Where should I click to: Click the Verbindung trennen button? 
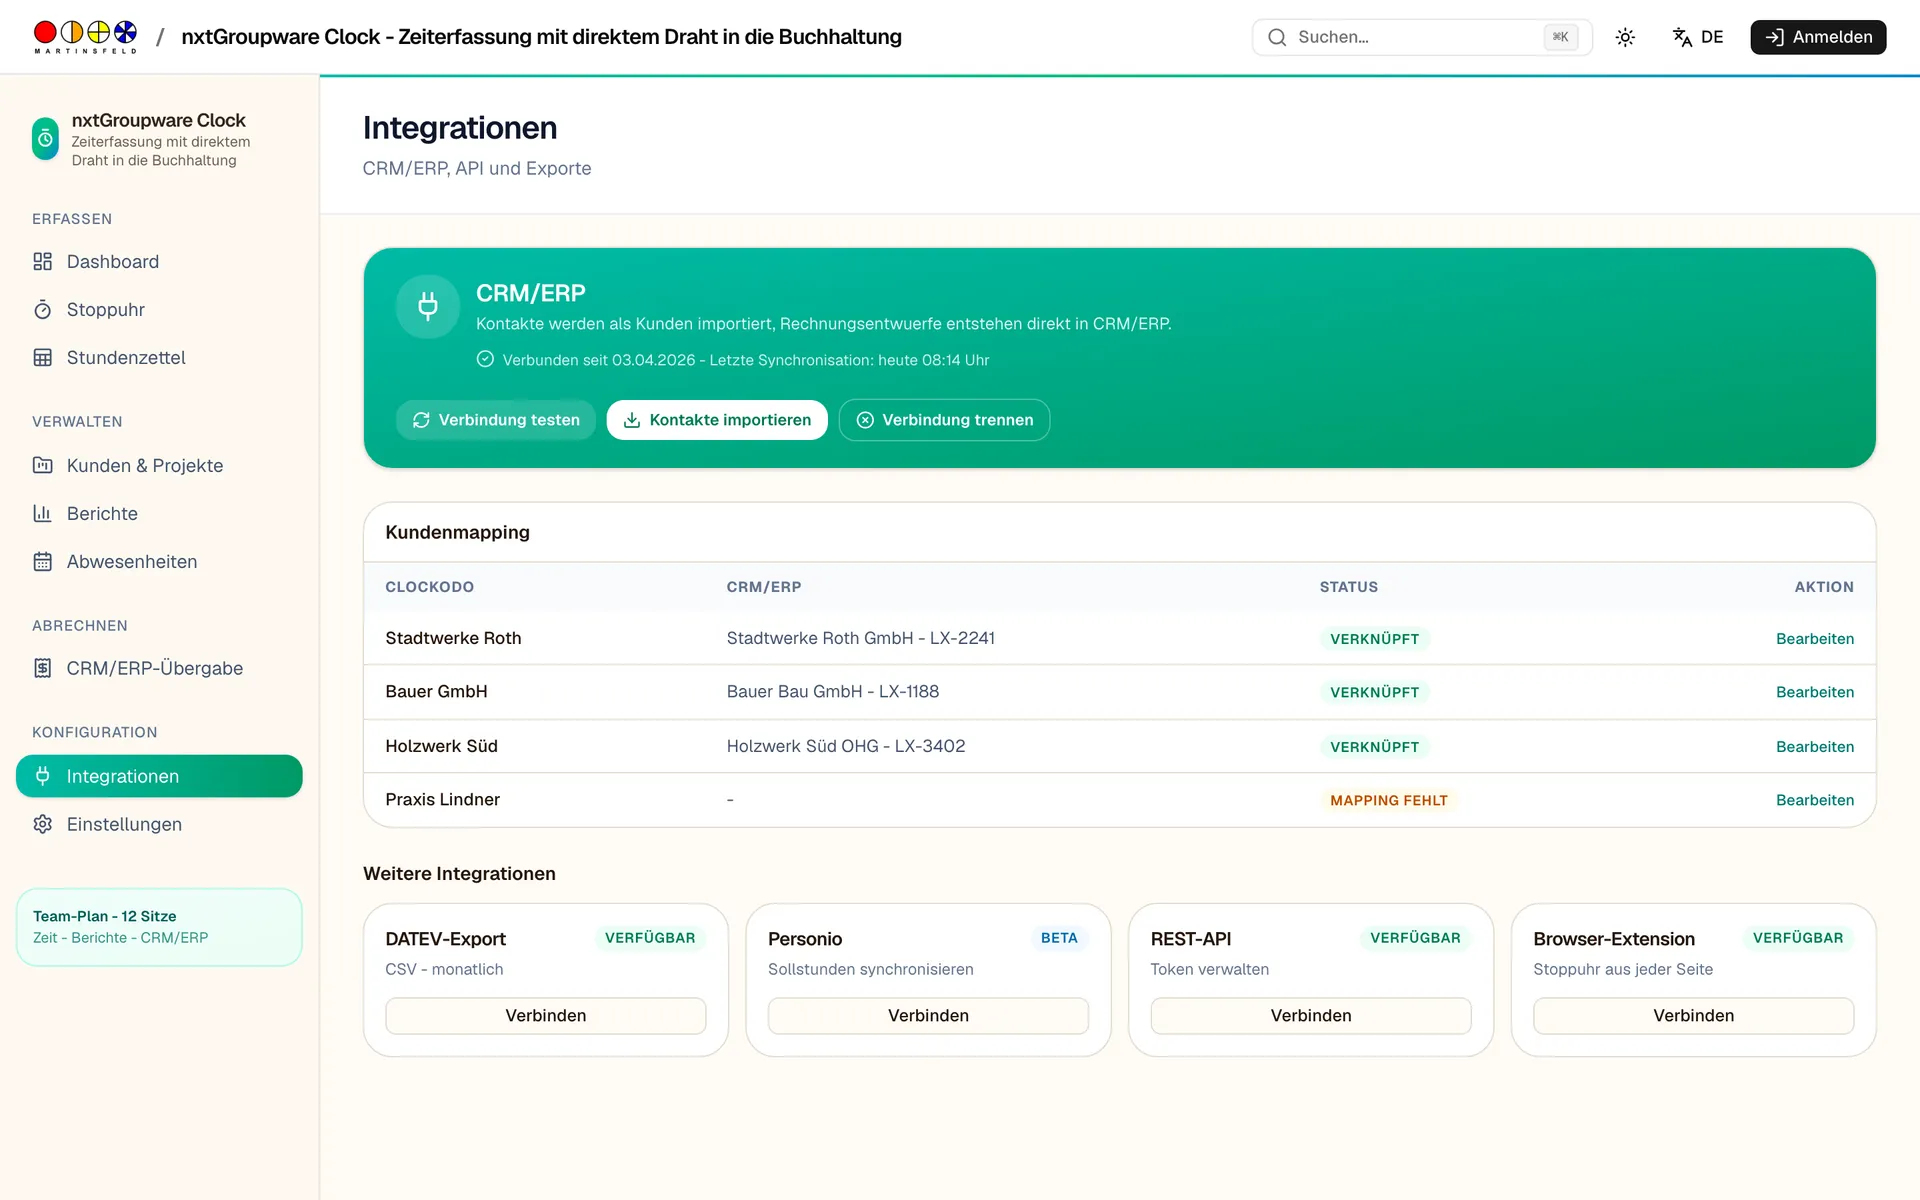click(x=944, y=420)
